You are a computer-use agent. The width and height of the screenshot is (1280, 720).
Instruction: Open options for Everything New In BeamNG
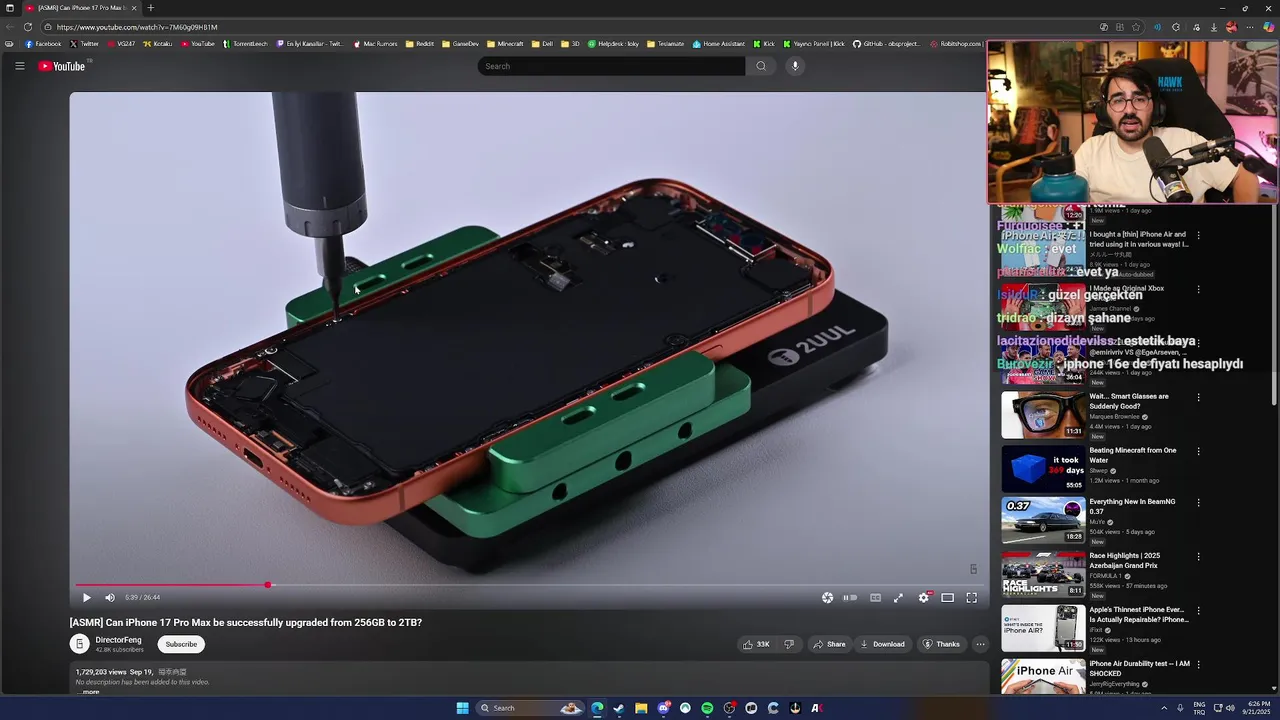pyautogui.click(x=1198, y=502)
